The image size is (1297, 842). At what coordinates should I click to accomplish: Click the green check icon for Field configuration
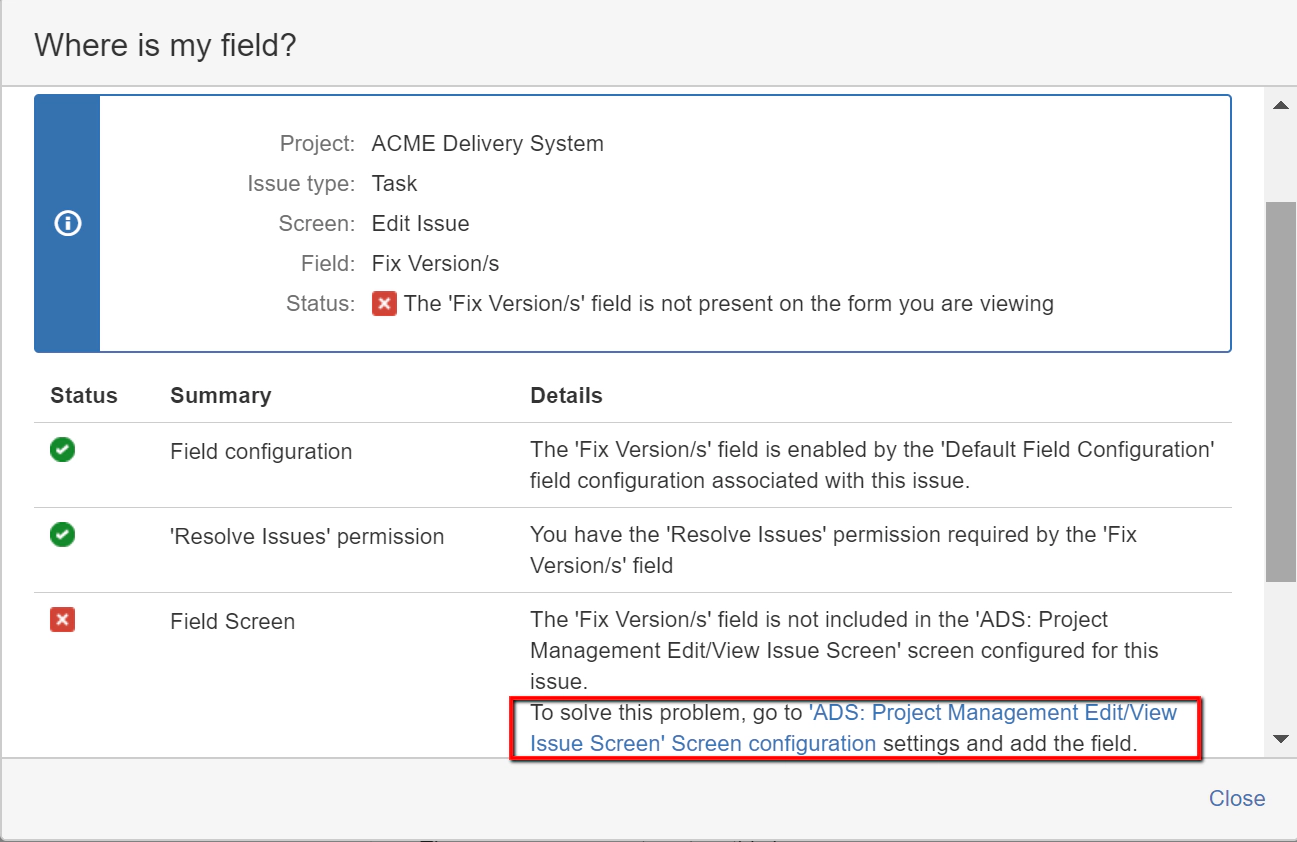(x=63, y=450)
